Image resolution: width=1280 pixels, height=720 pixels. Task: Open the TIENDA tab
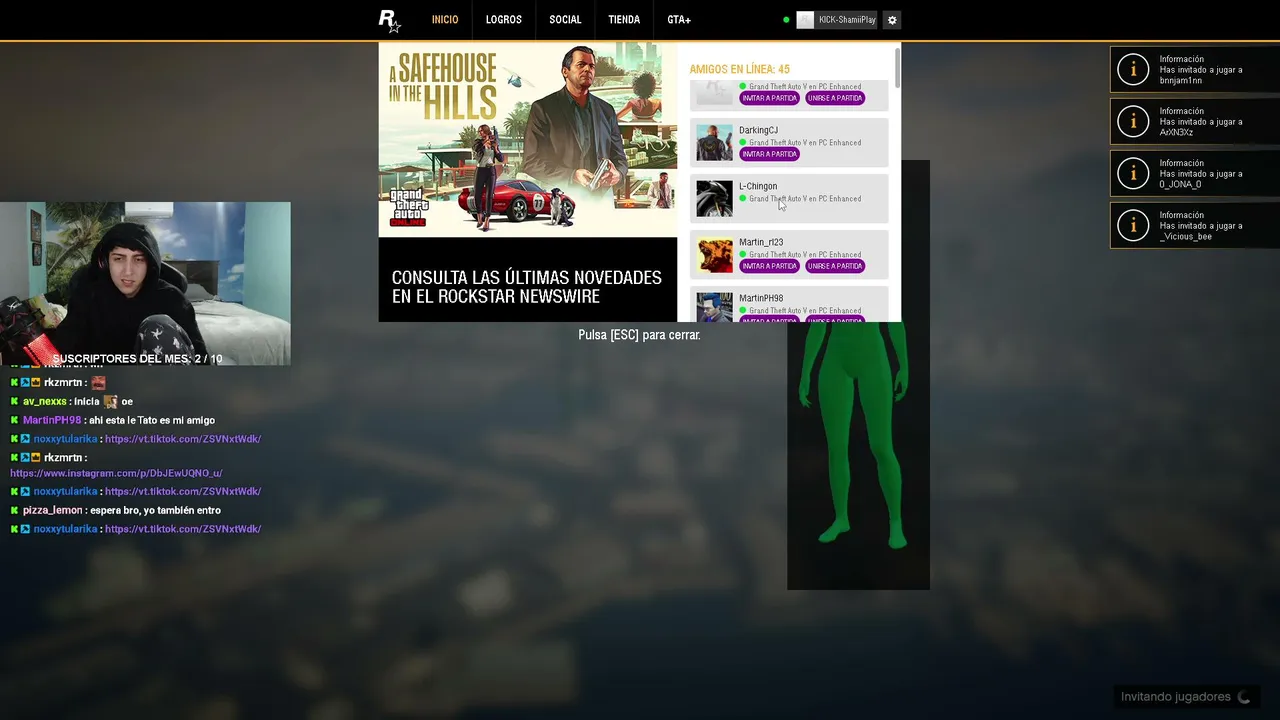(624, 20)
